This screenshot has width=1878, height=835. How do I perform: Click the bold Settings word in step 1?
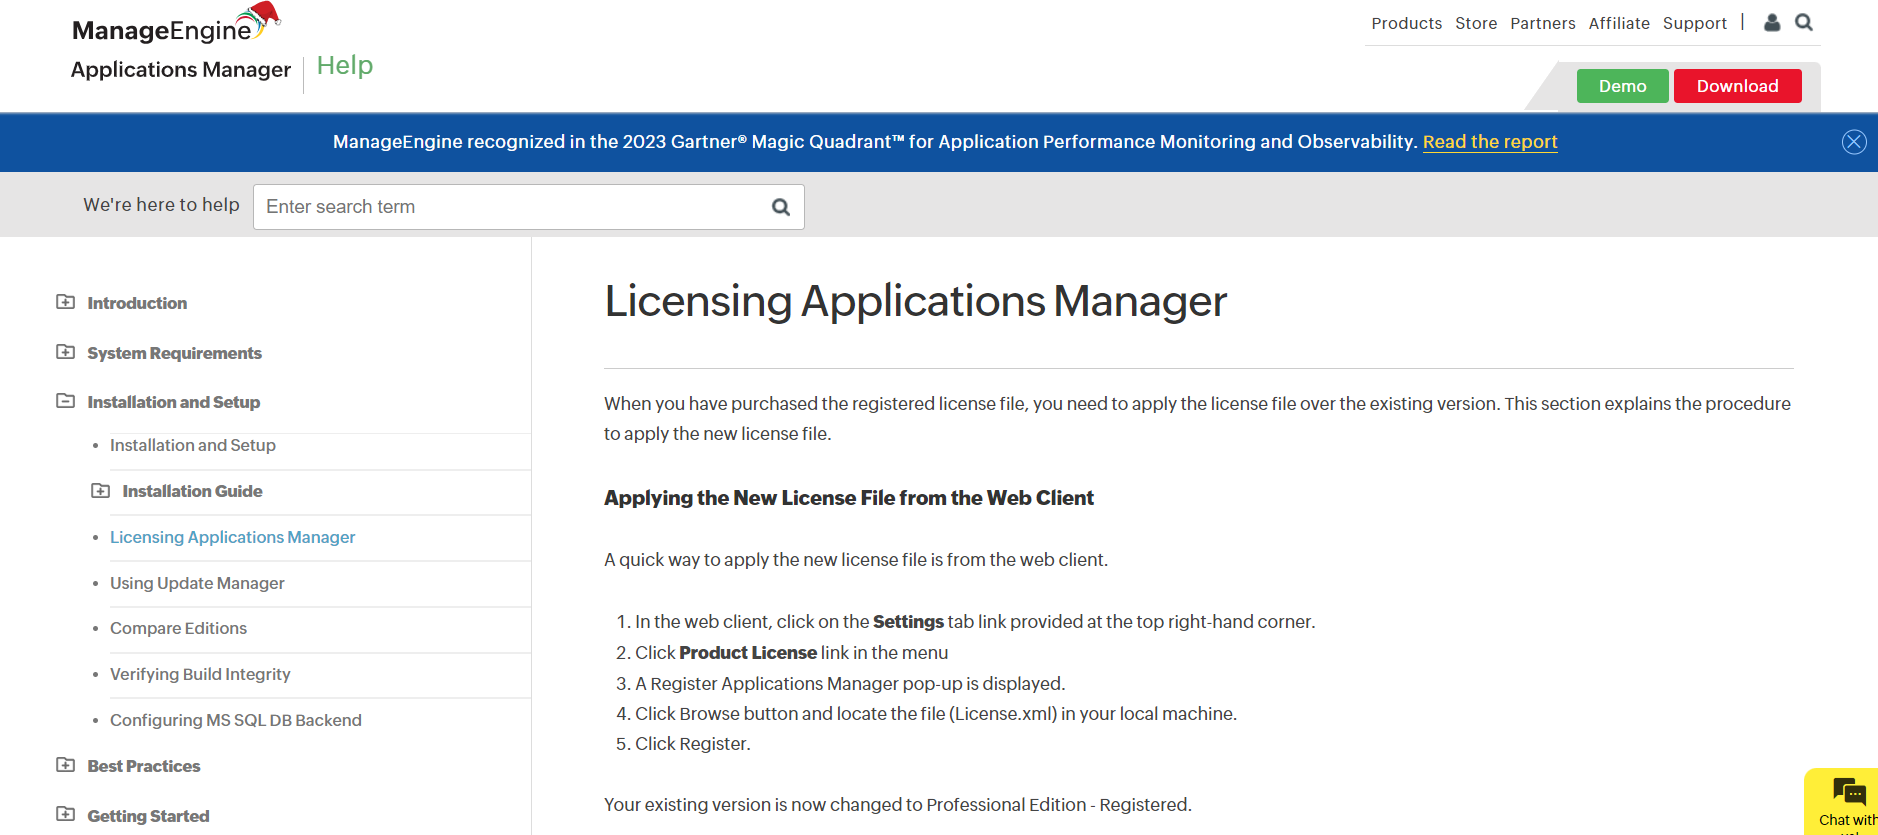908,622
